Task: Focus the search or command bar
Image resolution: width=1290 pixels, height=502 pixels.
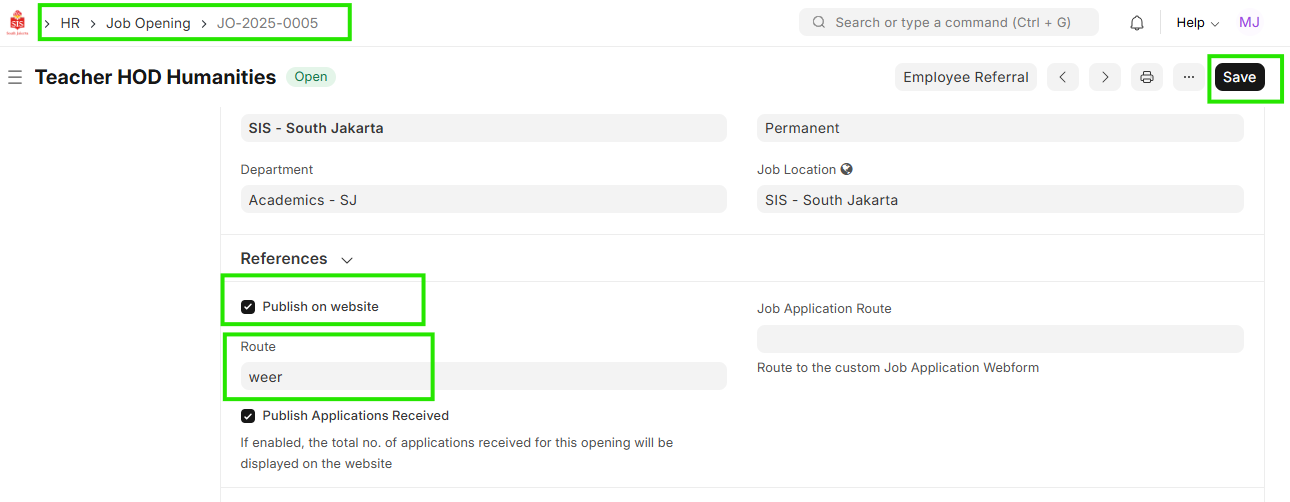Action: point(948,23)
